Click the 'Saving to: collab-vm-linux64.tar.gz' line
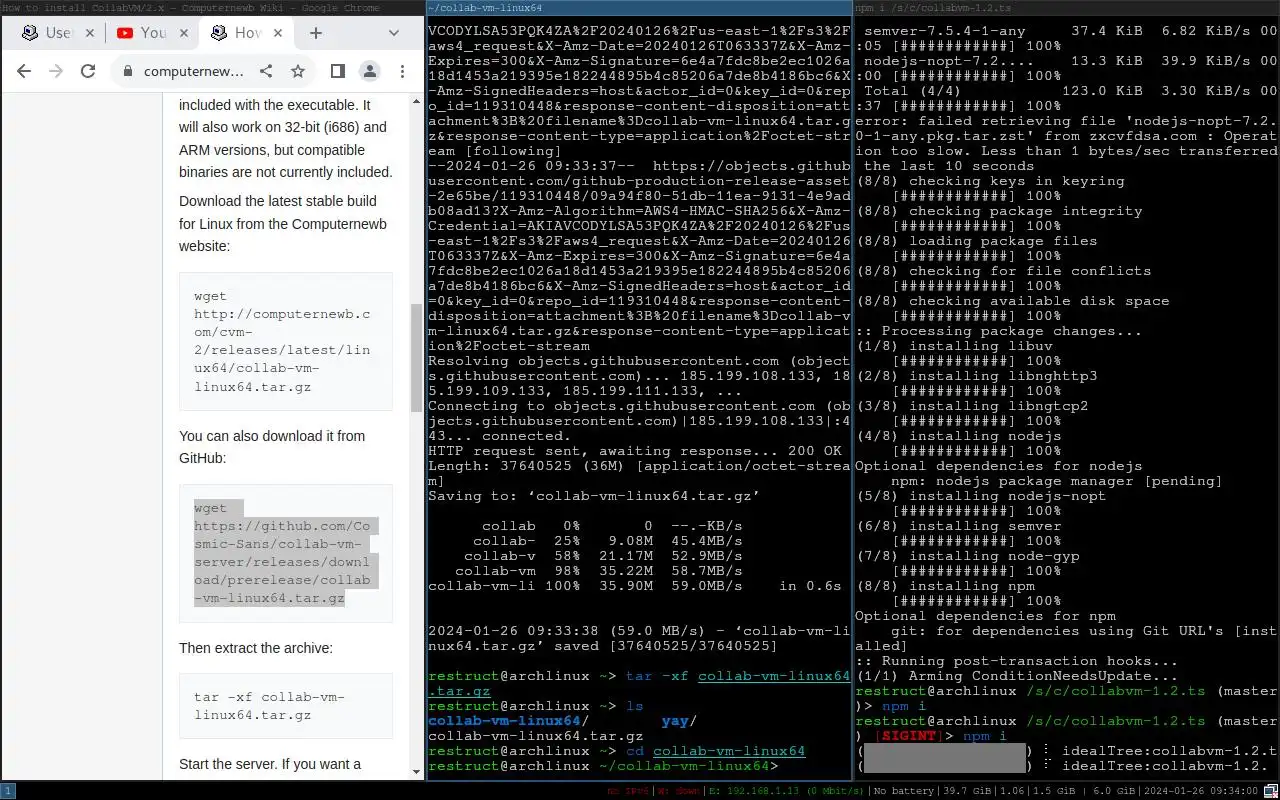This screenshot has height=800, width=1280. click(x=594, y=496)
